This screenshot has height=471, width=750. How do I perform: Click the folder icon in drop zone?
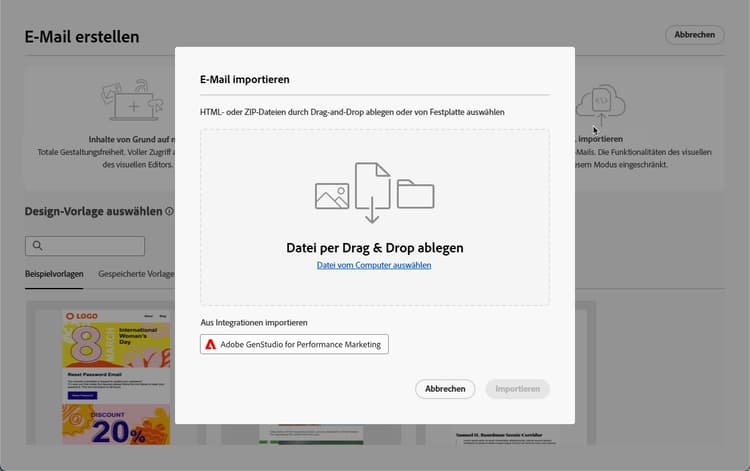click(x=415, y=194)
